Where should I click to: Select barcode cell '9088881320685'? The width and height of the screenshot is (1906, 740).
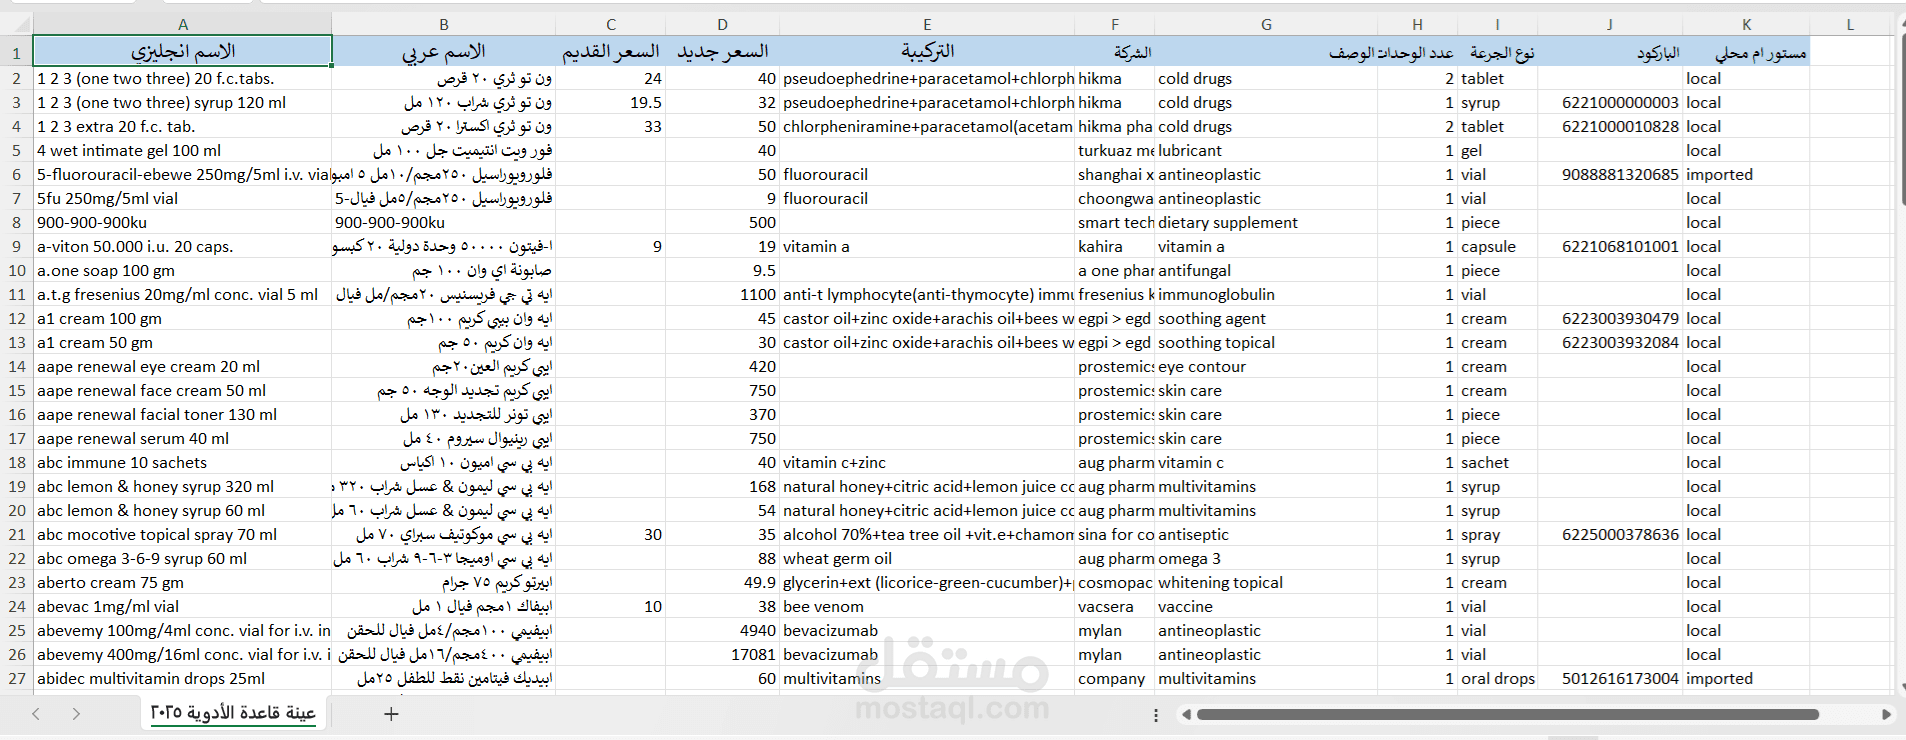tap(1610, 174)
